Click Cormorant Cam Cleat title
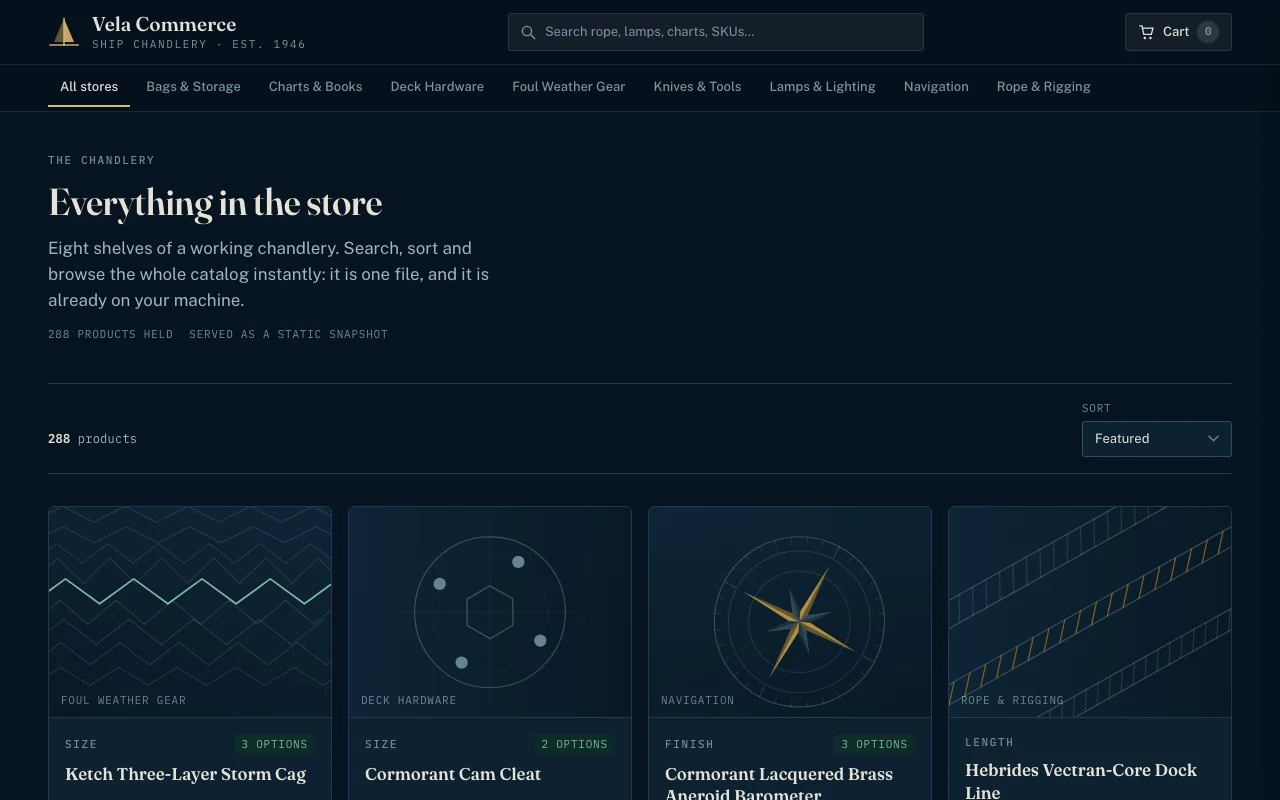1280x800 pixels. tap(453, 774)
